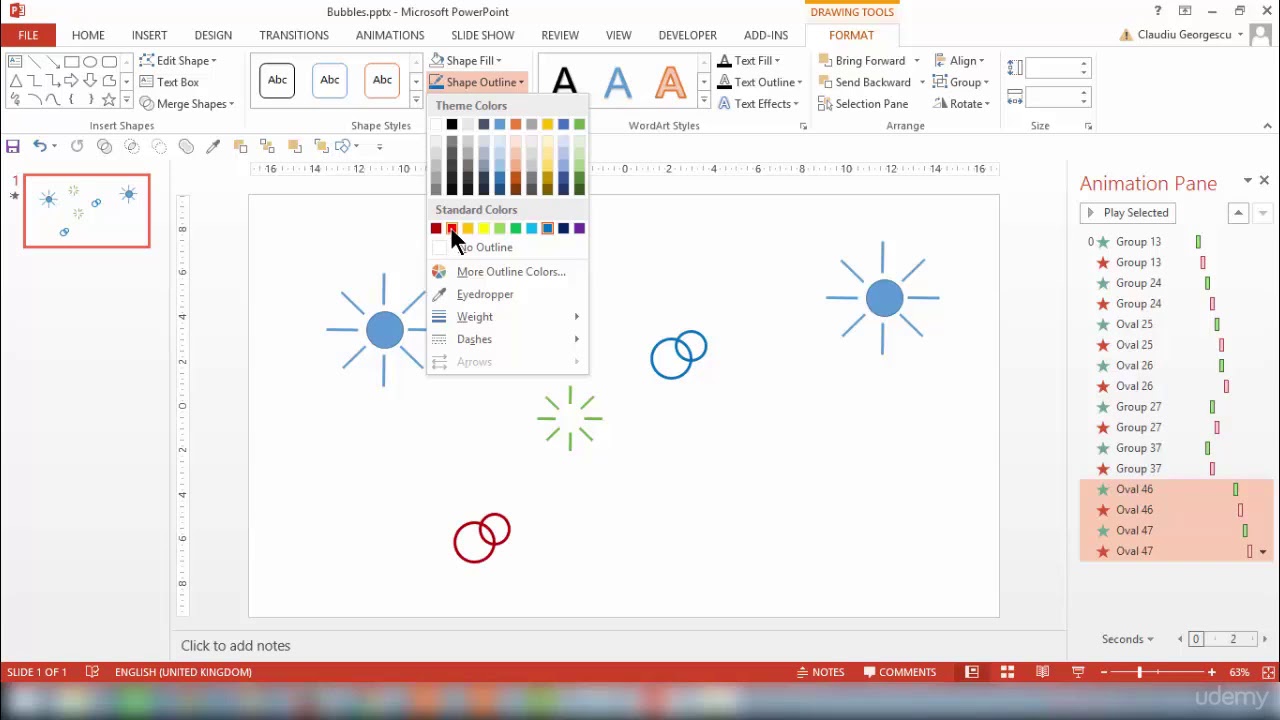Insert a Text Box from ribbon
The width and height of the screenshot is (1280, 720).
(x=169, y=82)
